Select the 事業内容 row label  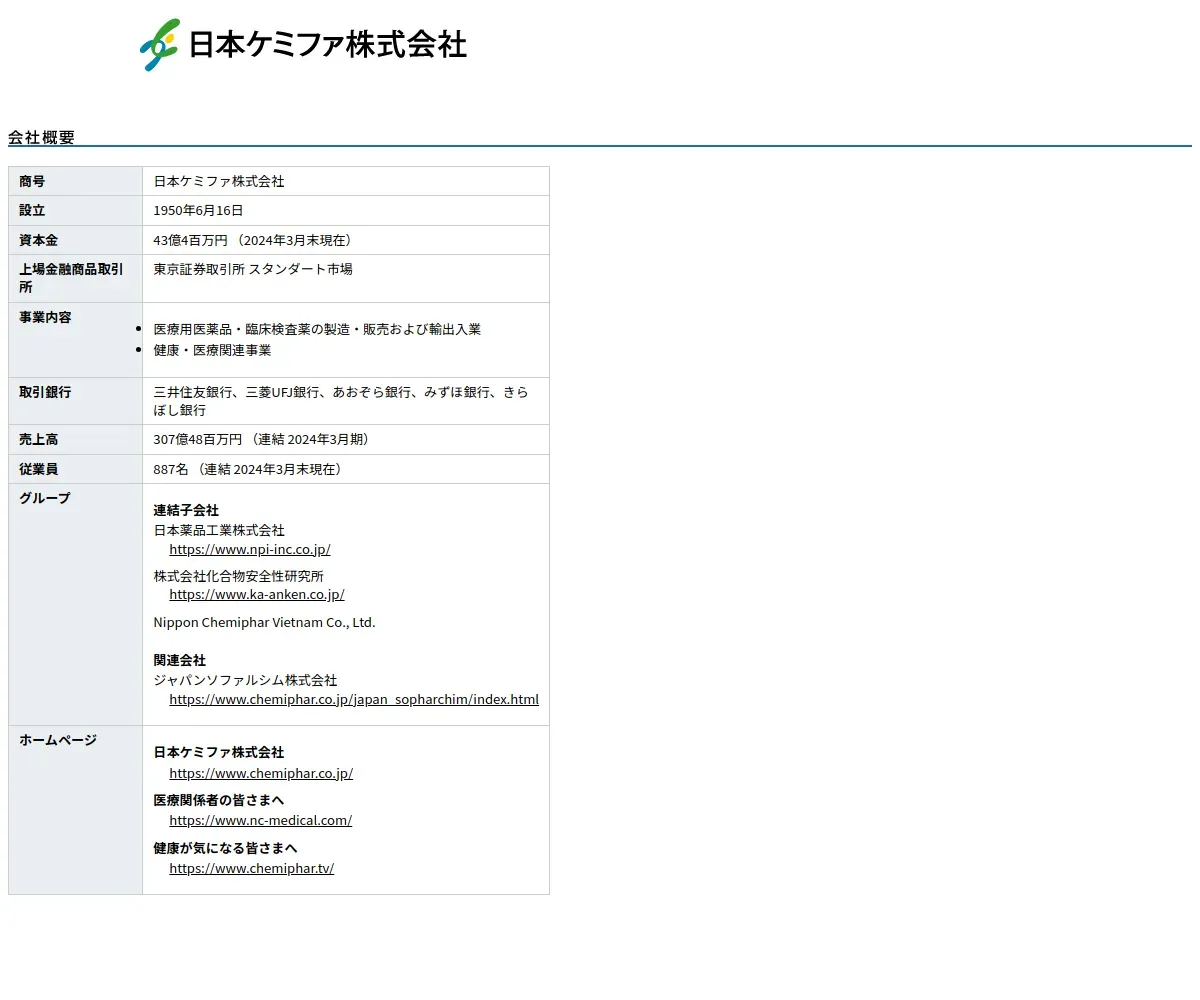tap(45, 317)
